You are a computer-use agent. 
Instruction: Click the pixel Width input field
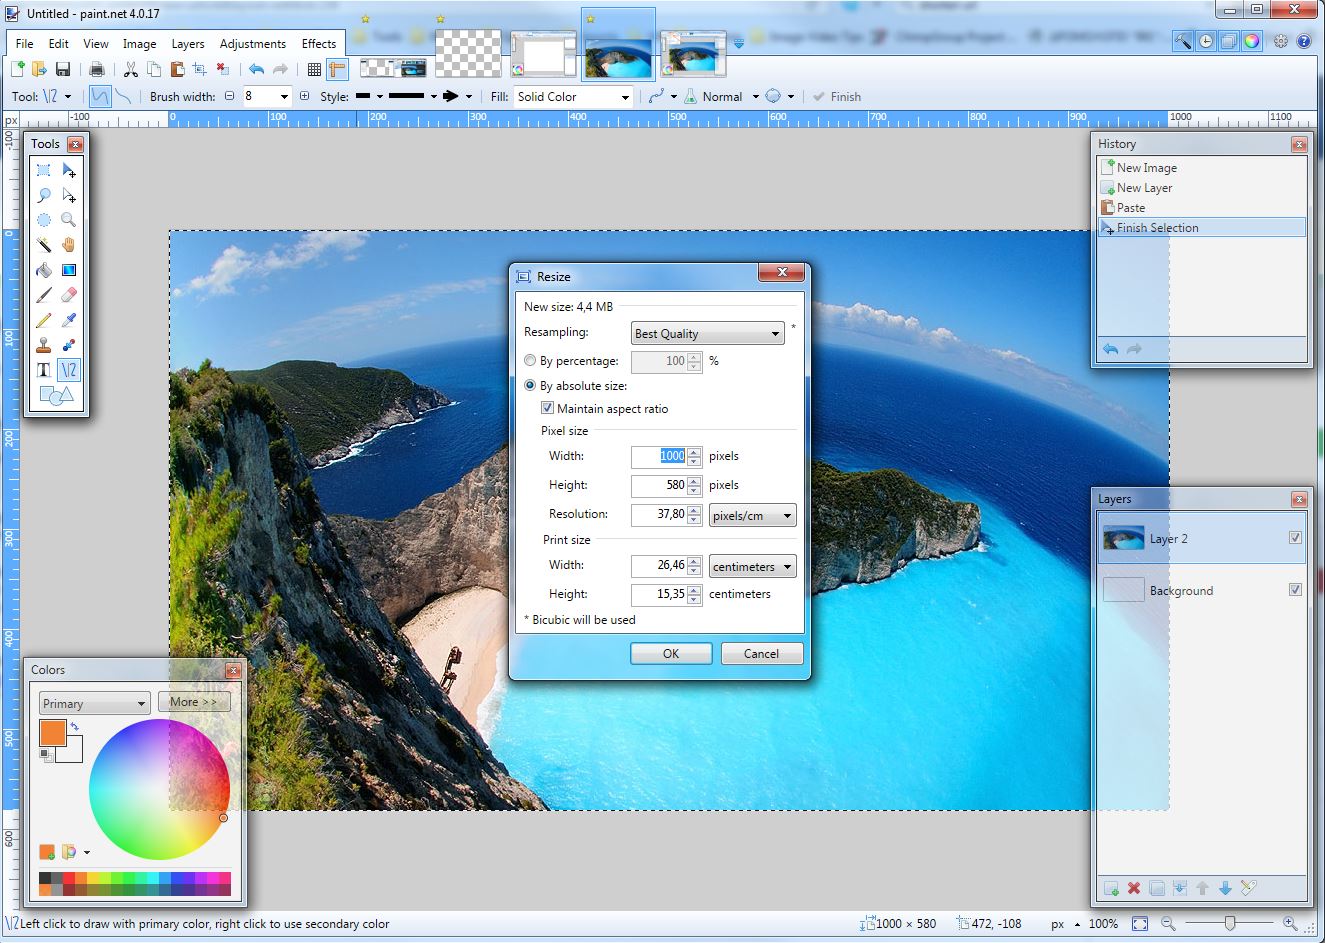(x=660, y=456)
